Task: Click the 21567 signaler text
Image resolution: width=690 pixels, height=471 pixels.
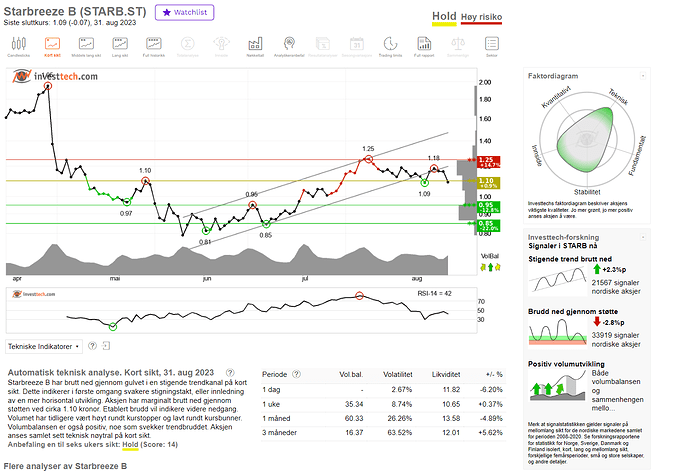Action: 615,283
